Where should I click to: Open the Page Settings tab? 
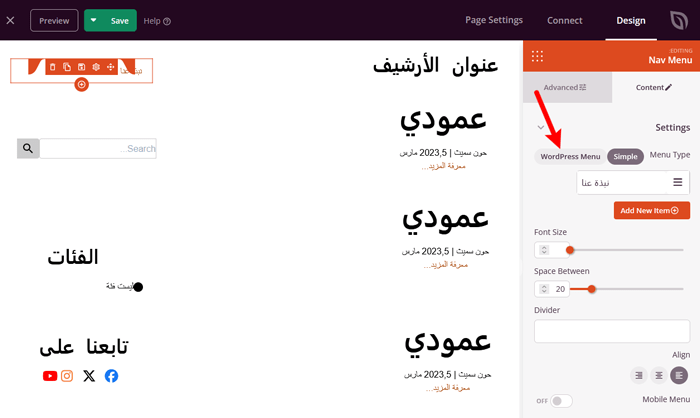(x=494, y=20)
